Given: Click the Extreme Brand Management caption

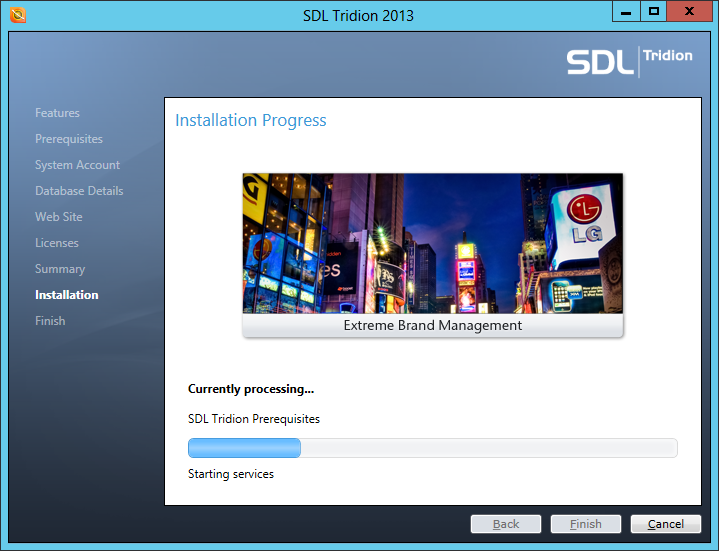Looking at the screenshot, I should 432,326.
